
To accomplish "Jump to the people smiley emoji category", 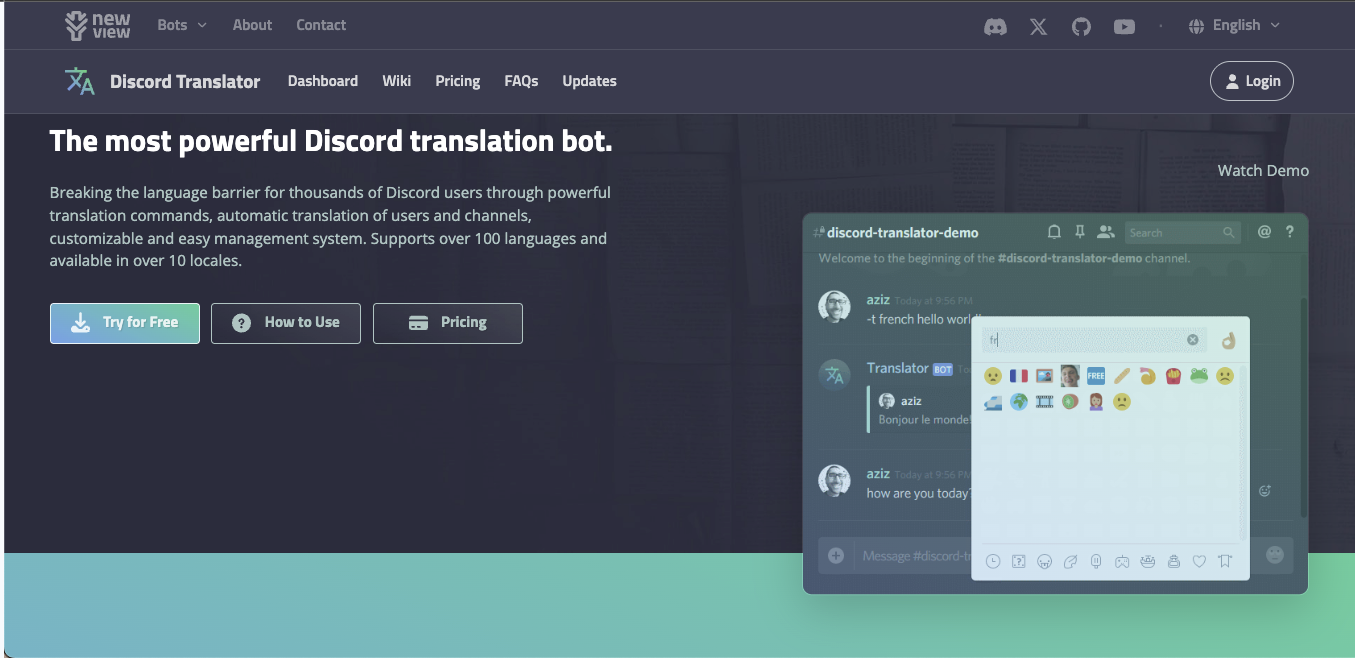I will point(1045,562).
